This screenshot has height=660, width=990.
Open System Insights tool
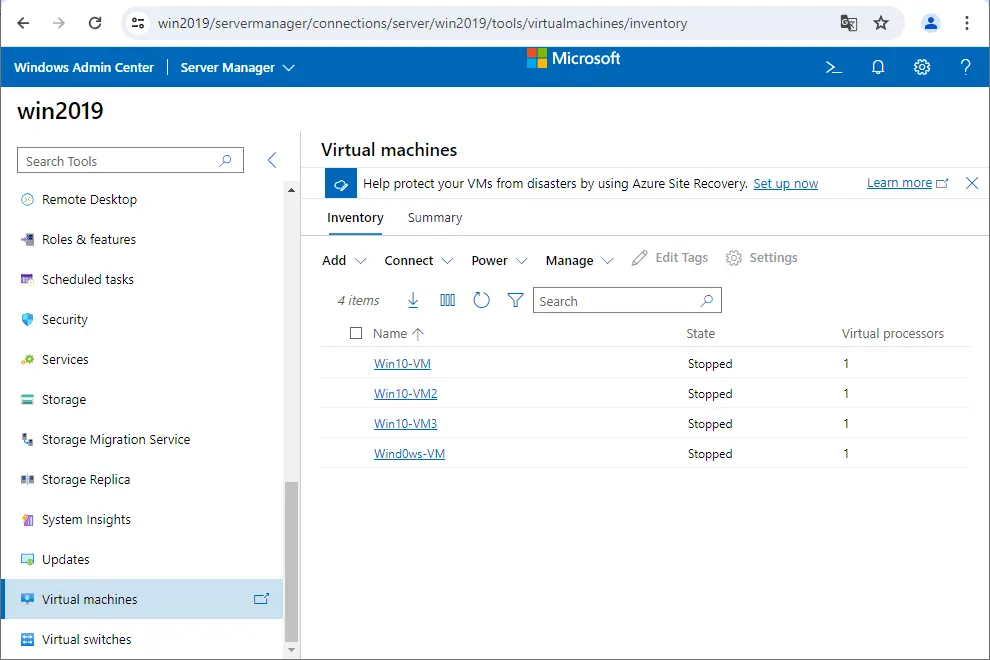143,519
